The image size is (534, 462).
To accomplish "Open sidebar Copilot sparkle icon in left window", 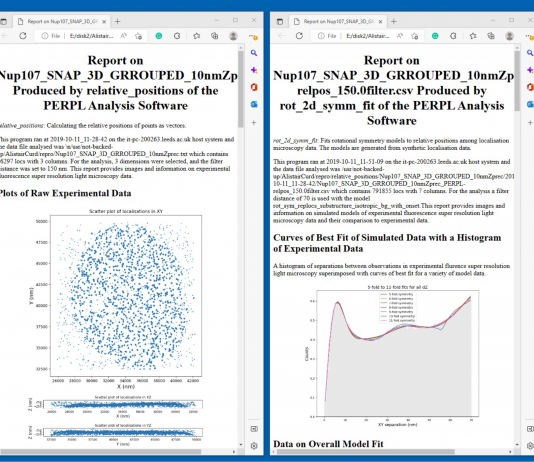I will click(254, 70).
